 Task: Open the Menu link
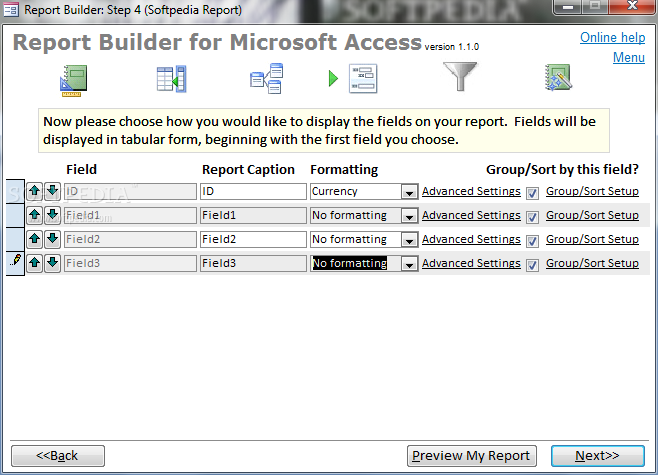point(629,57)
